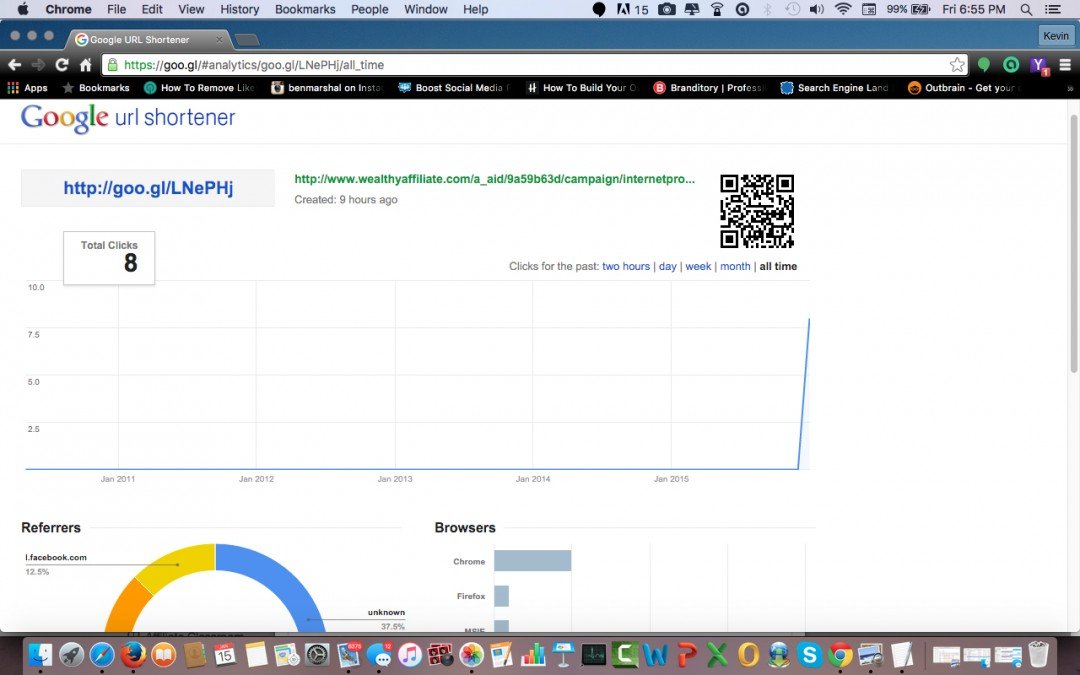Click the Wi-Fi status icon

click(x=842, y=10)
